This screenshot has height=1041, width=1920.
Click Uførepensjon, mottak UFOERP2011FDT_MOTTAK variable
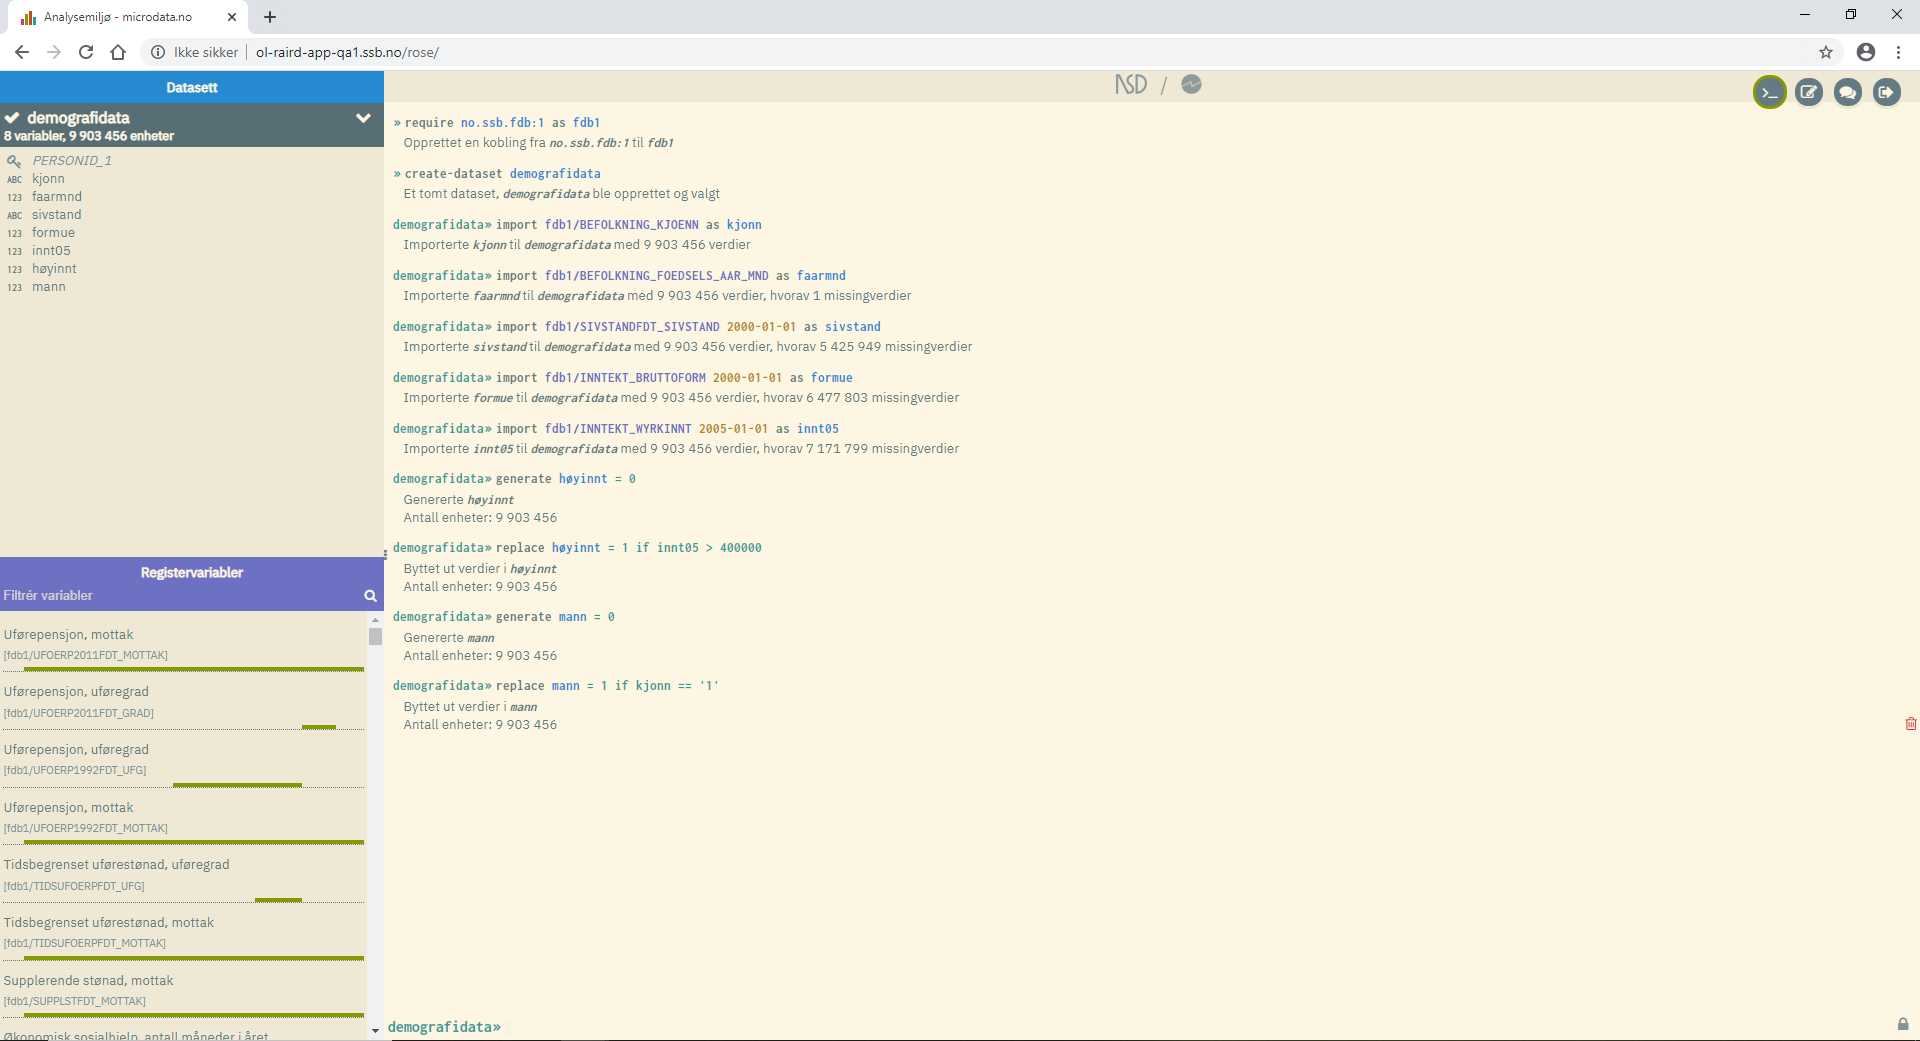coord(68,635)
